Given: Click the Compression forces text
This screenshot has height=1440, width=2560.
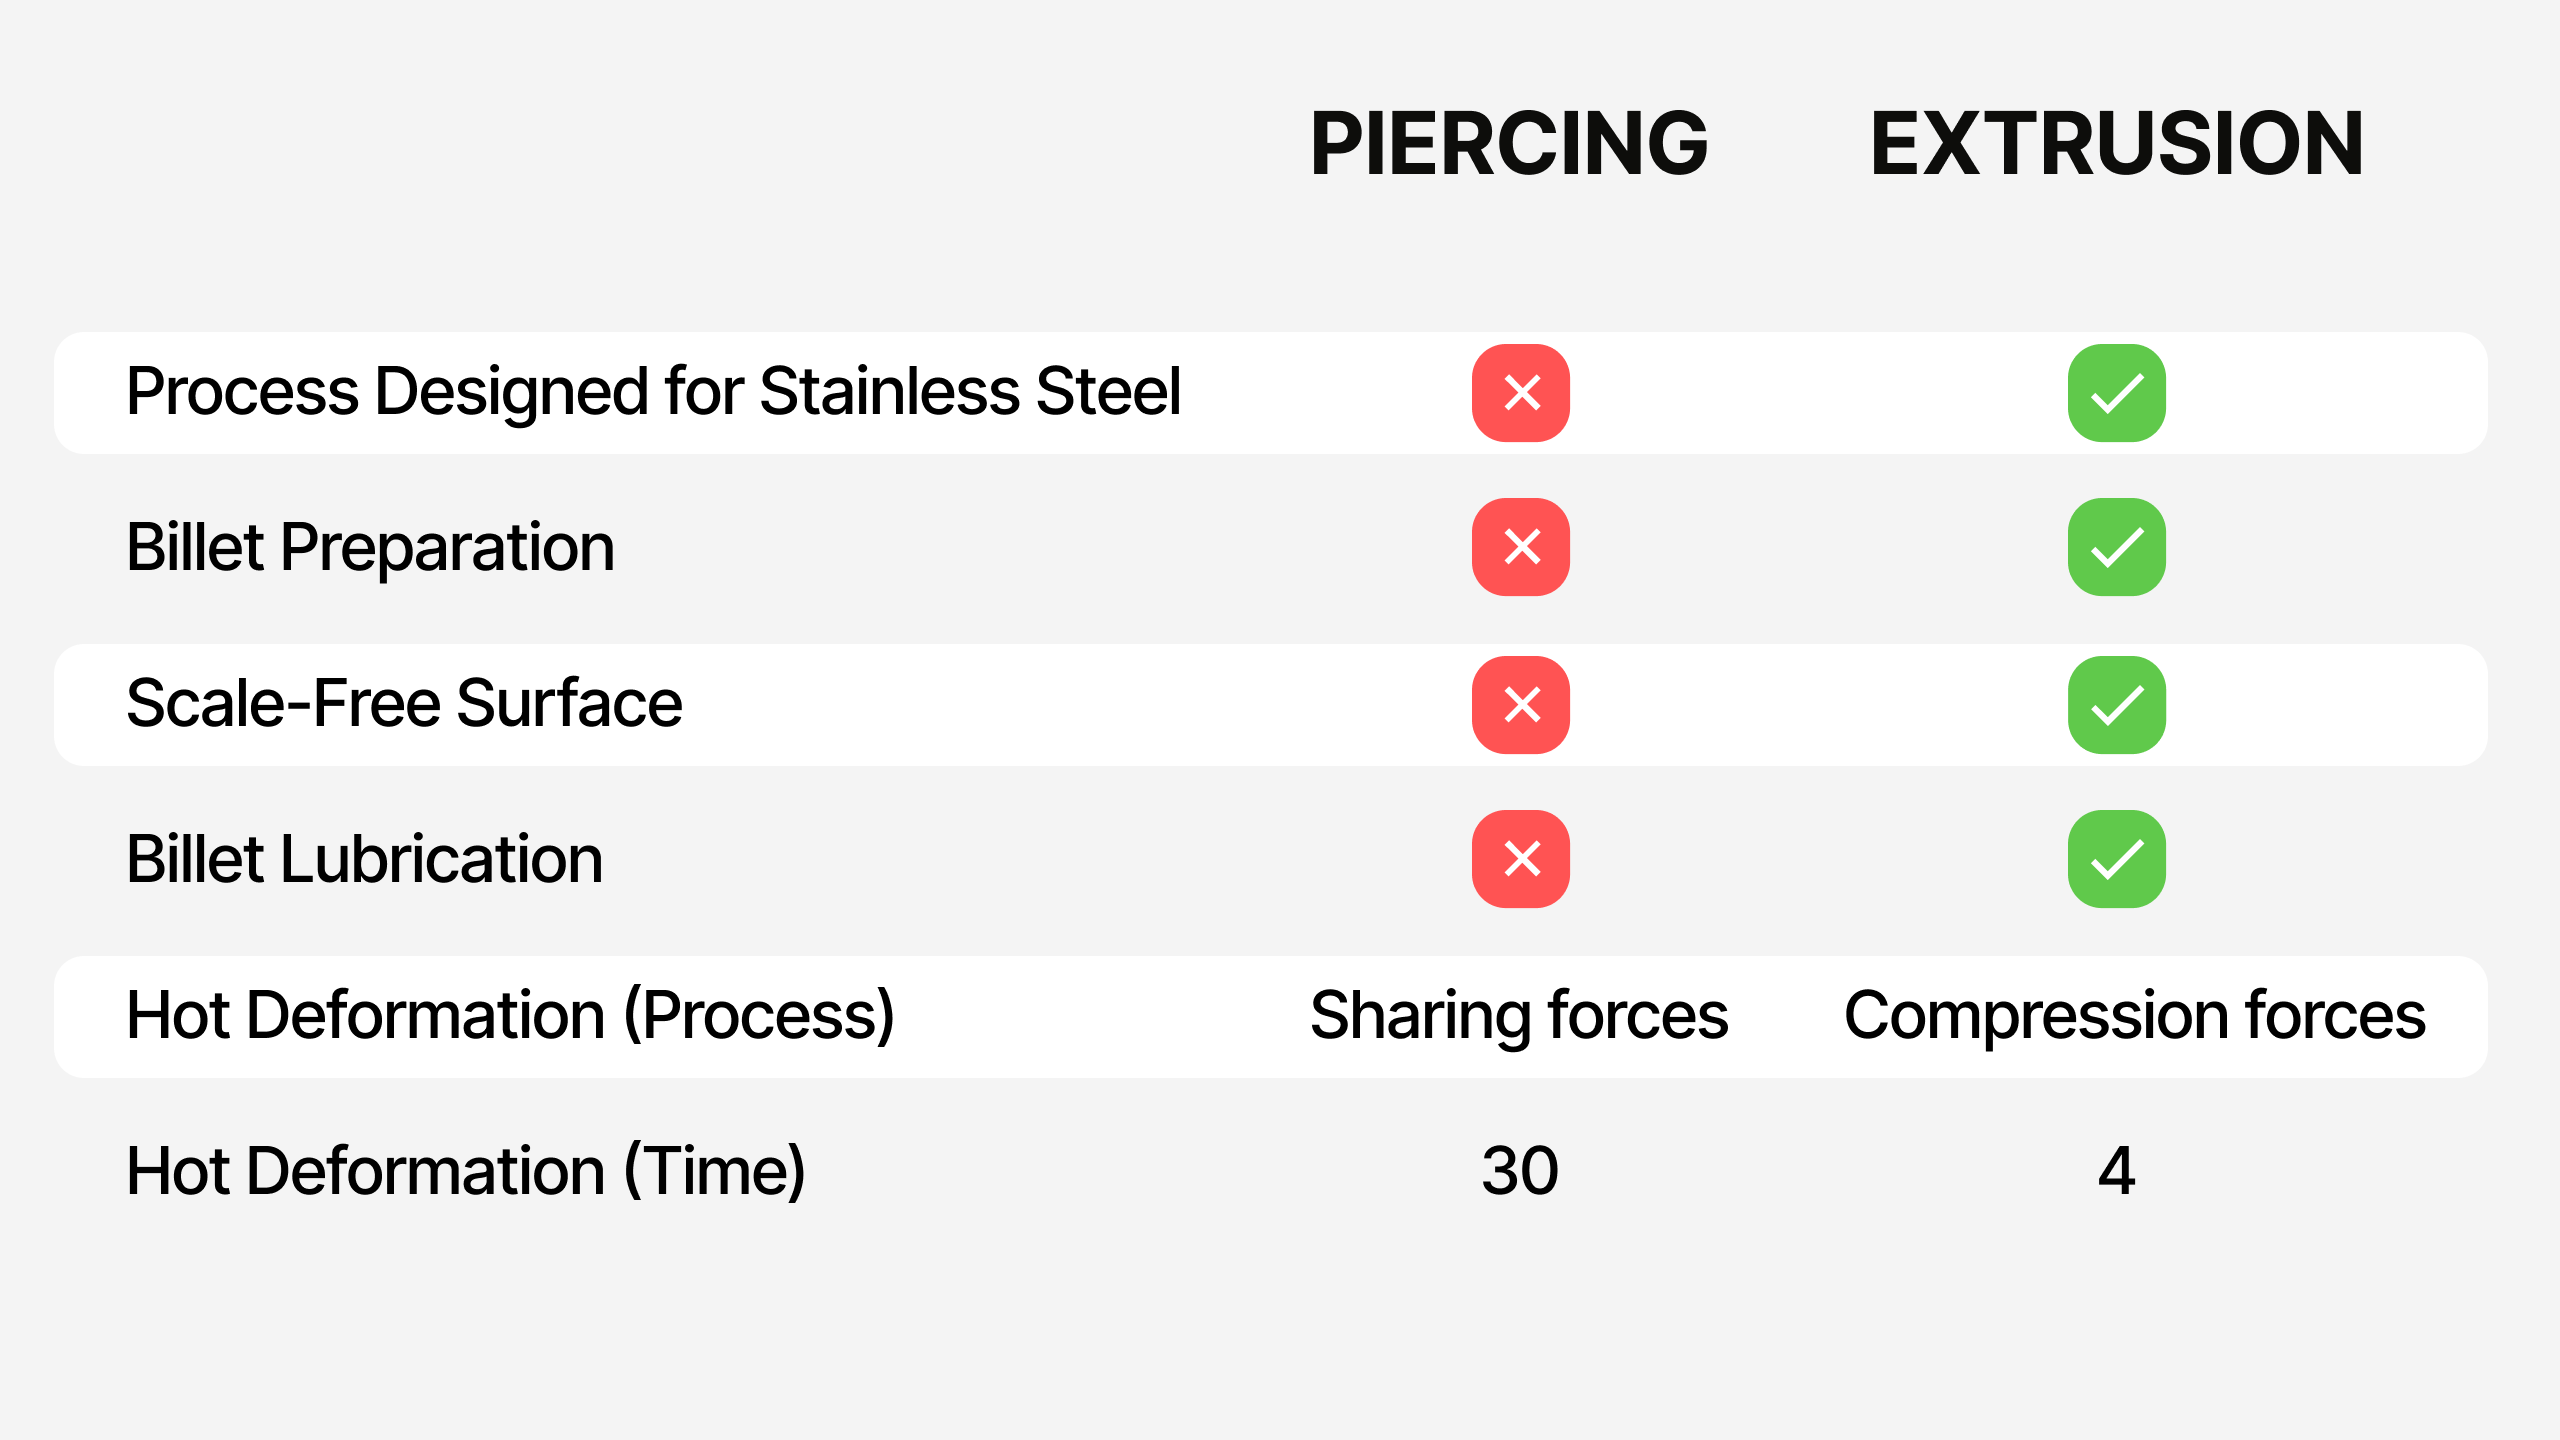Looking at the screenshot, I should [2135, 1016].
